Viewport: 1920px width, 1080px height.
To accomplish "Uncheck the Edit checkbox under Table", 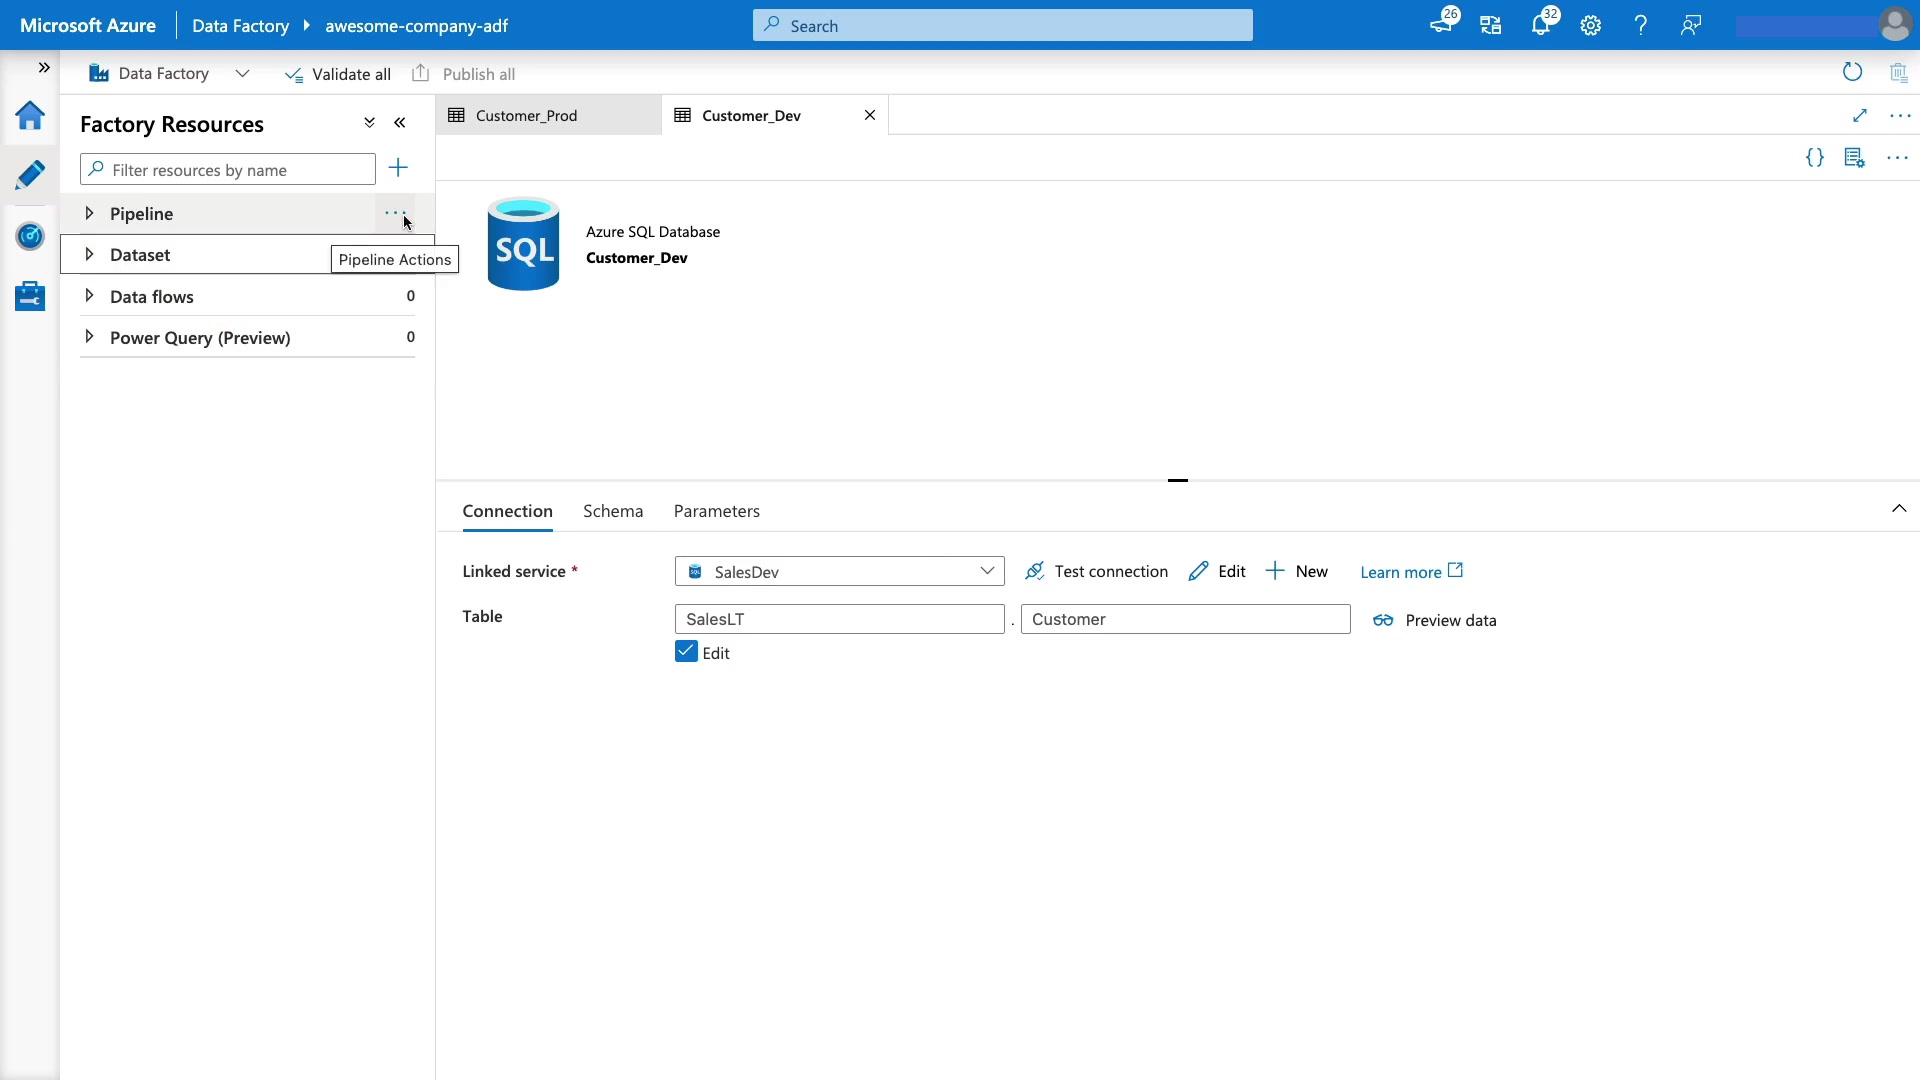I will coord(686,652).
